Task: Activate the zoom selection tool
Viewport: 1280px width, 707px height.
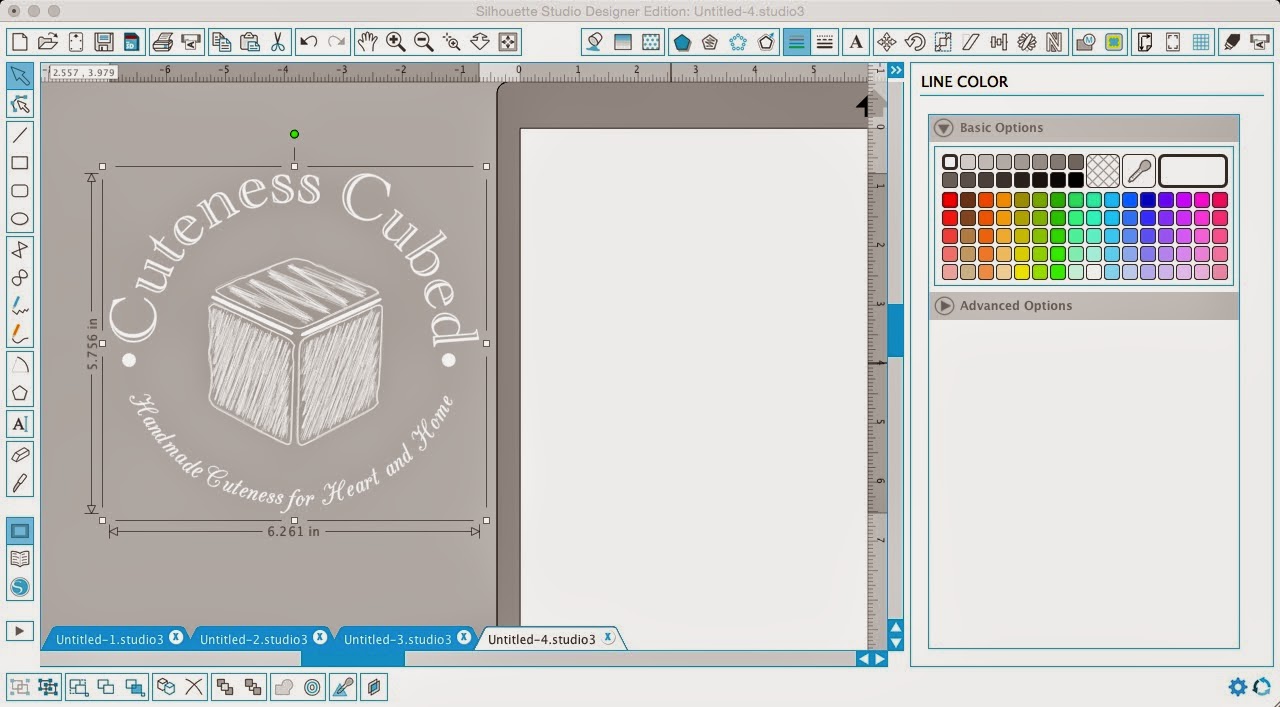Action: 452,42
